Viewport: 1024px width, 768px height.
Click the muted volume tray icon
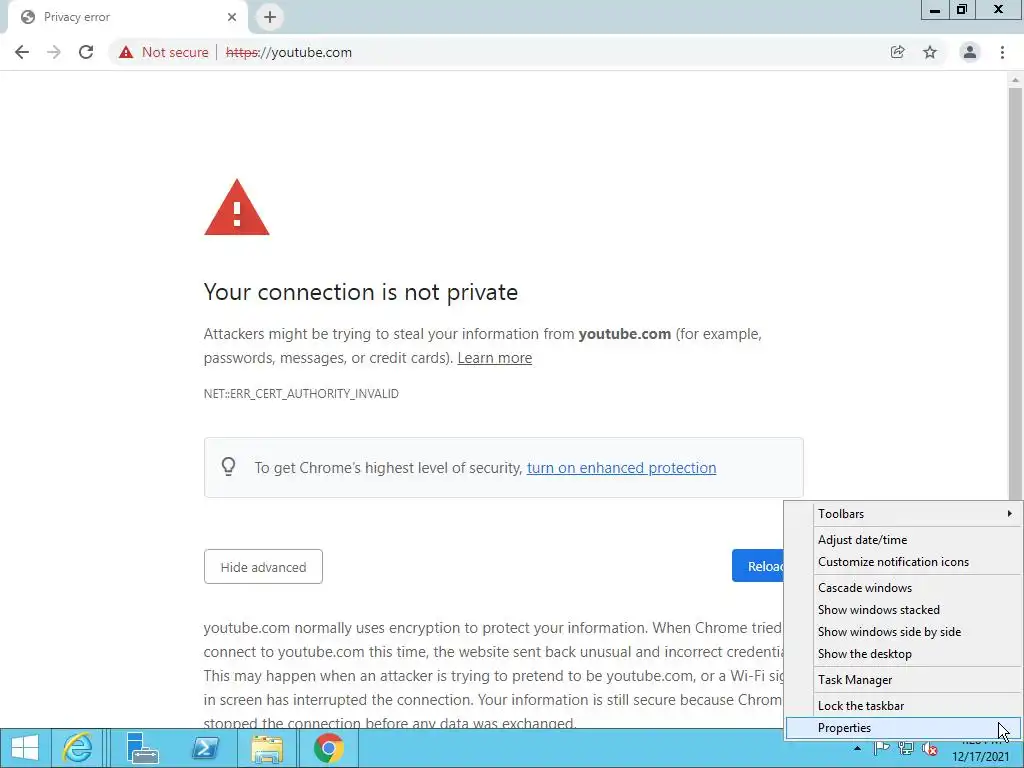(930, 749)
